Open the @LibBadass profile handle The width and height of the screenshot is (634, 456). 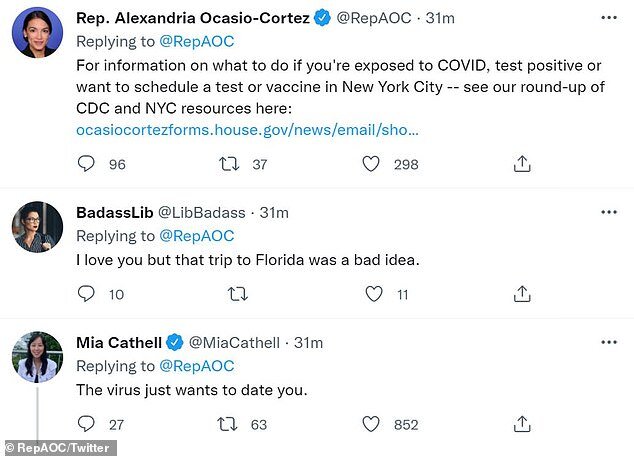(x=208, y=212)
